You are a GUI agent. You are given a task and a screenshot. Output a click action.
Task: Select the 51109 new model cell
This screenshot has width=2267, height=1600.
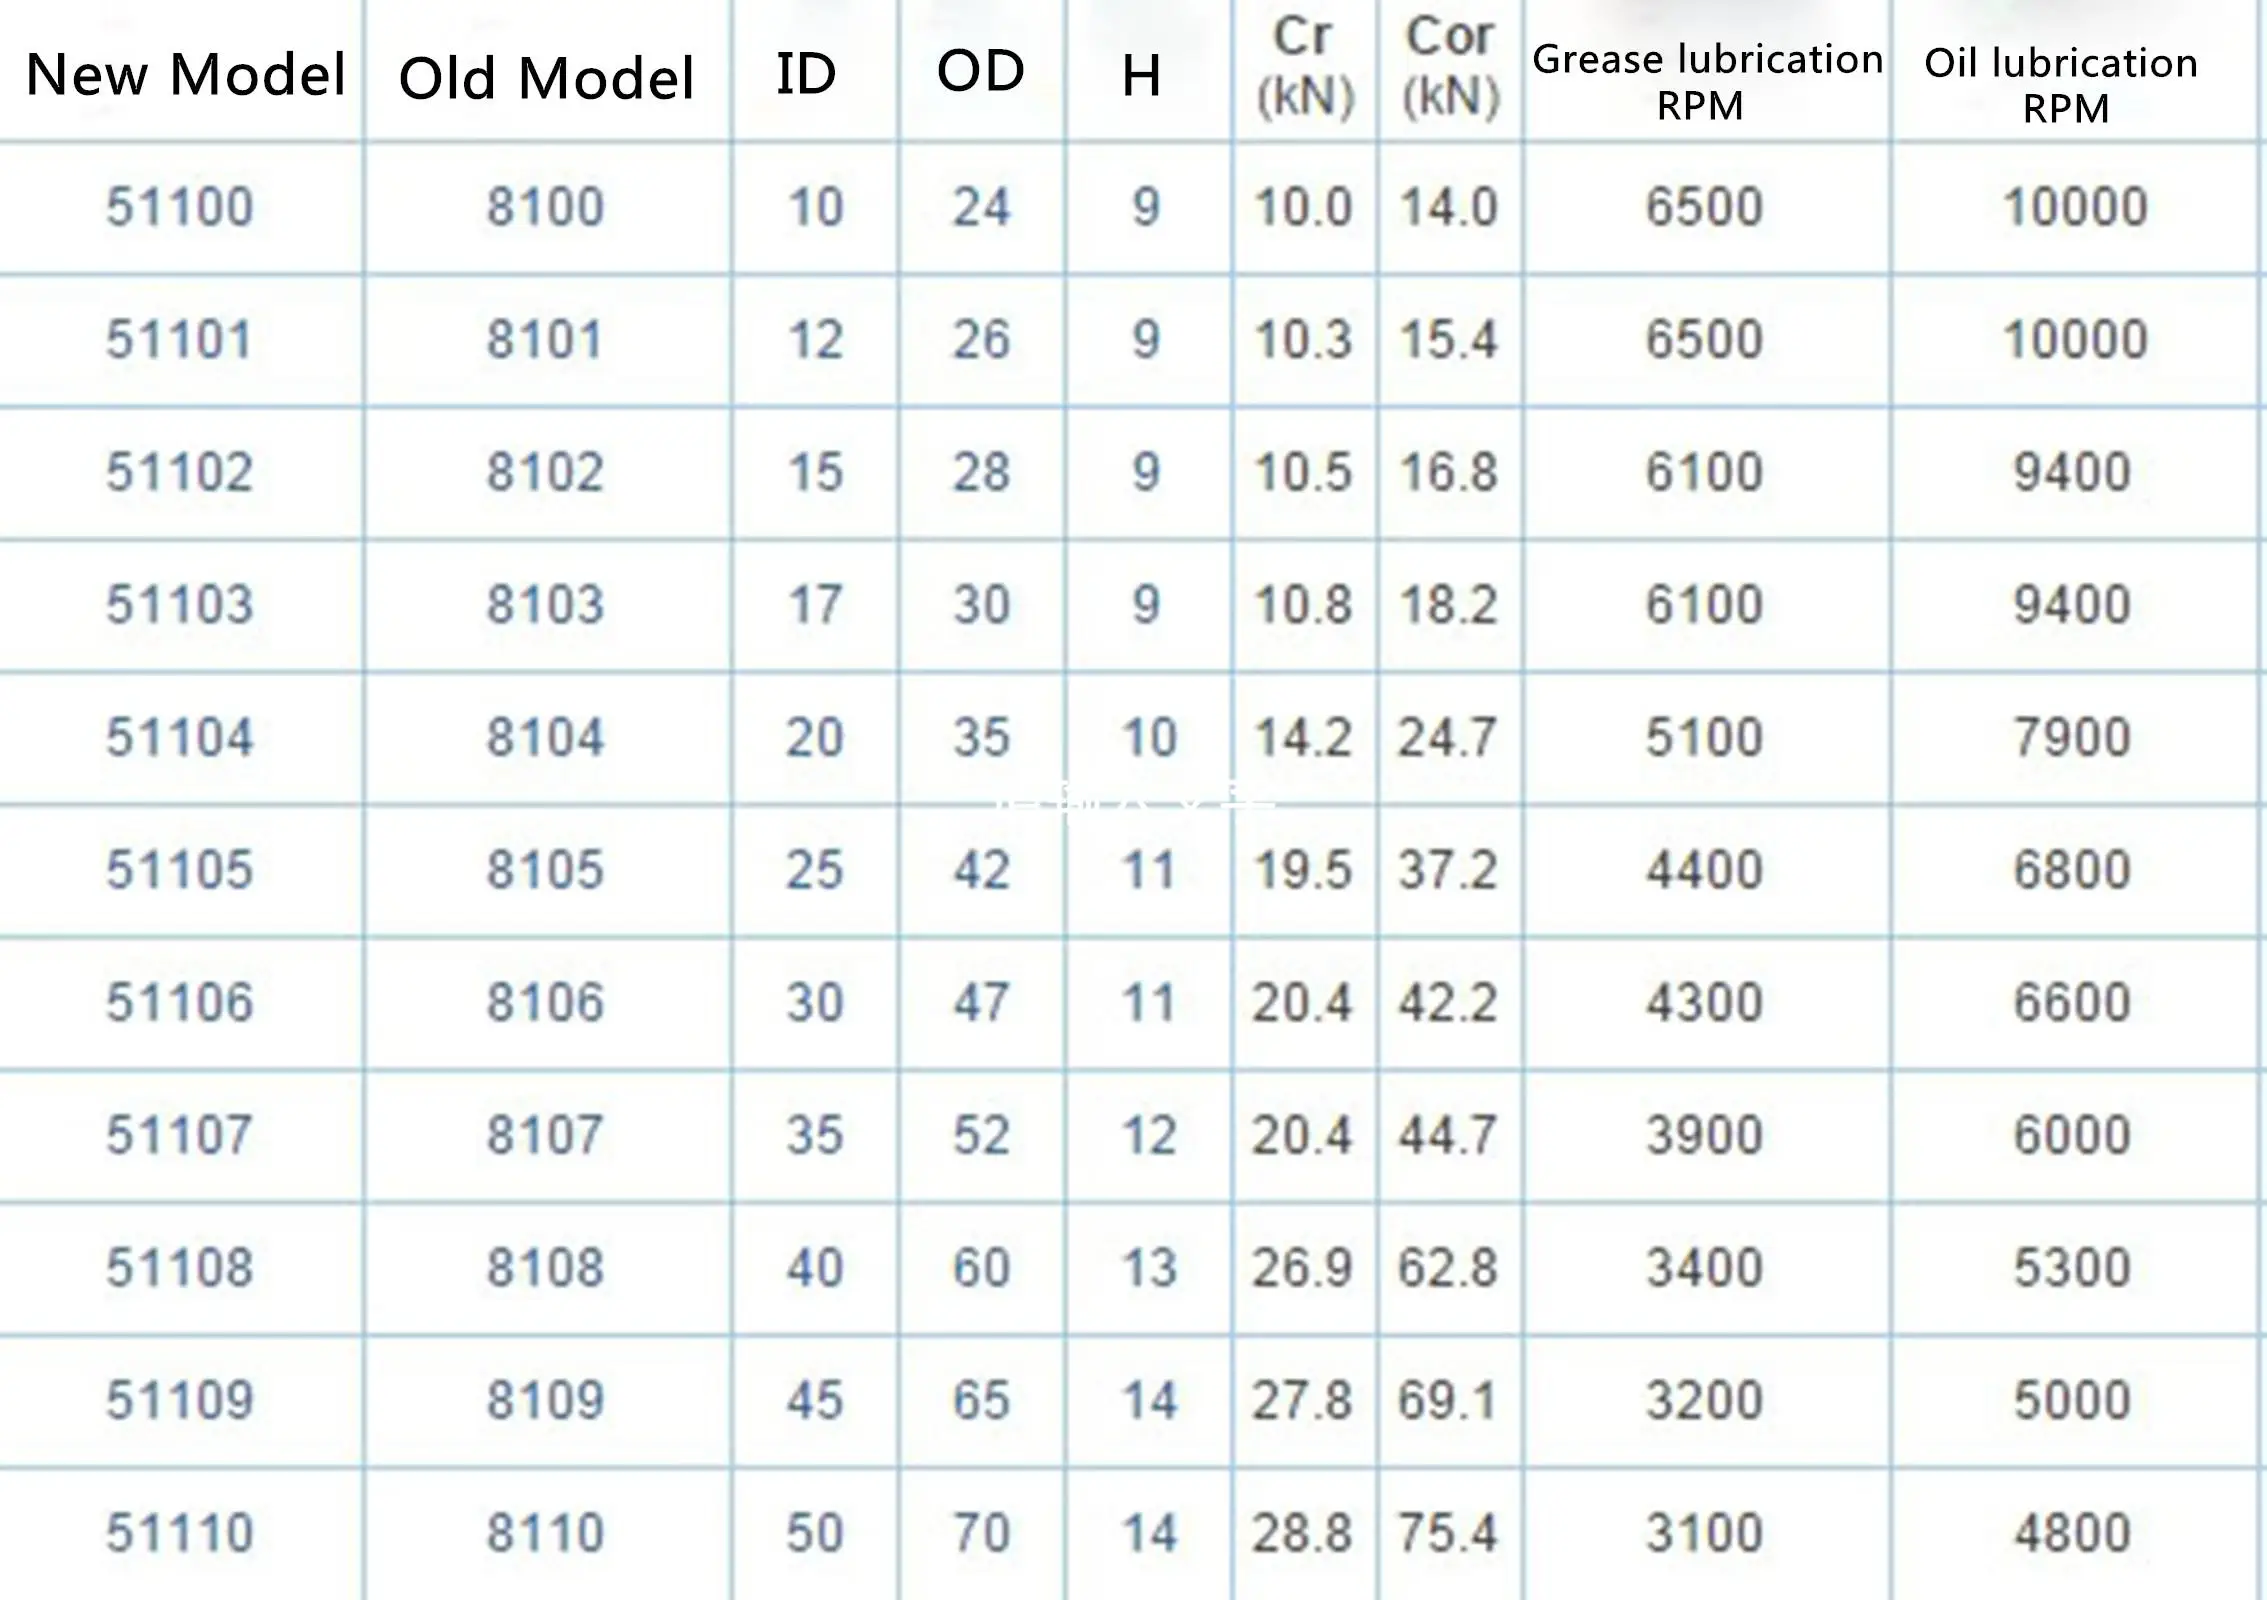pyautogui.click(x=180, y=1400)
